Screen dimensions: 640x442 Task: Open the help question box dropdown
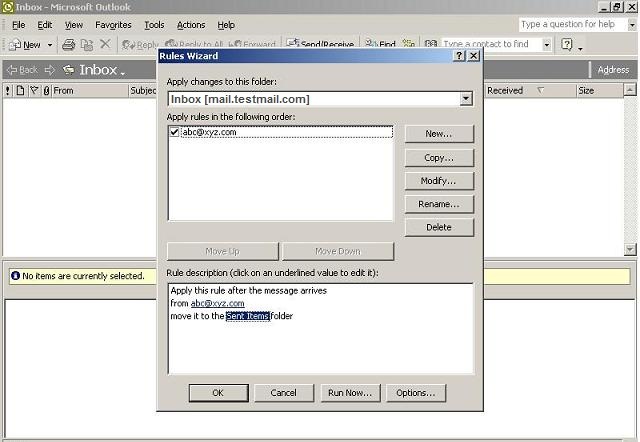pos(631,25)
